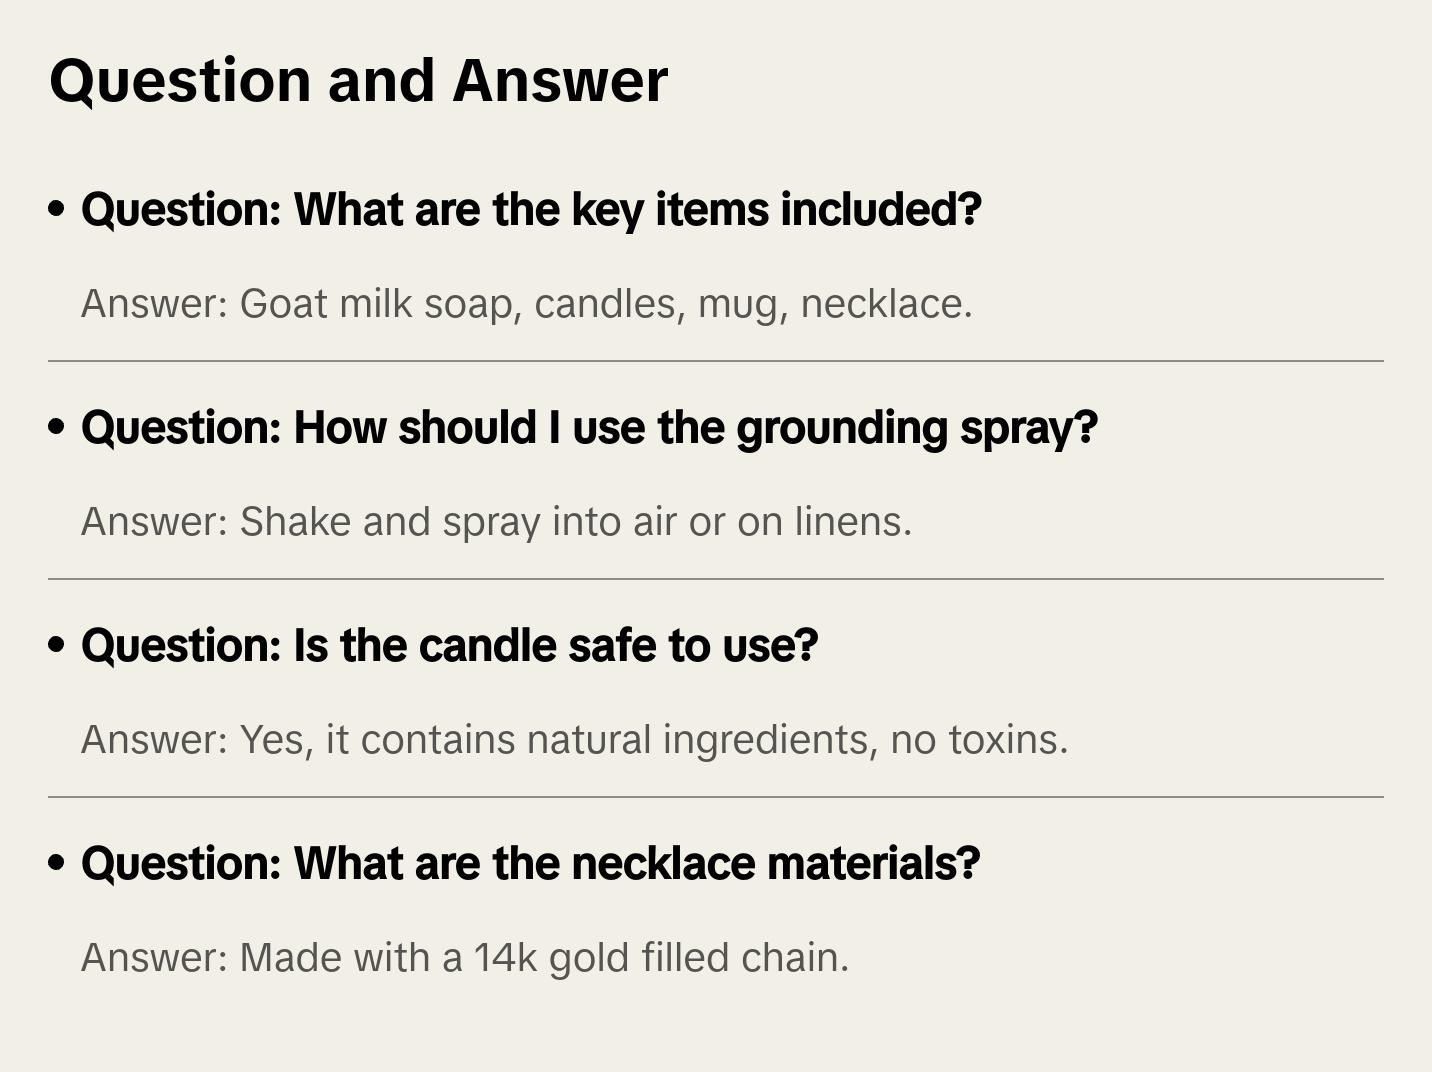Click the "Shake and spray" answer line
This screenshot has width=1432, height=1072.
(496, 522)
